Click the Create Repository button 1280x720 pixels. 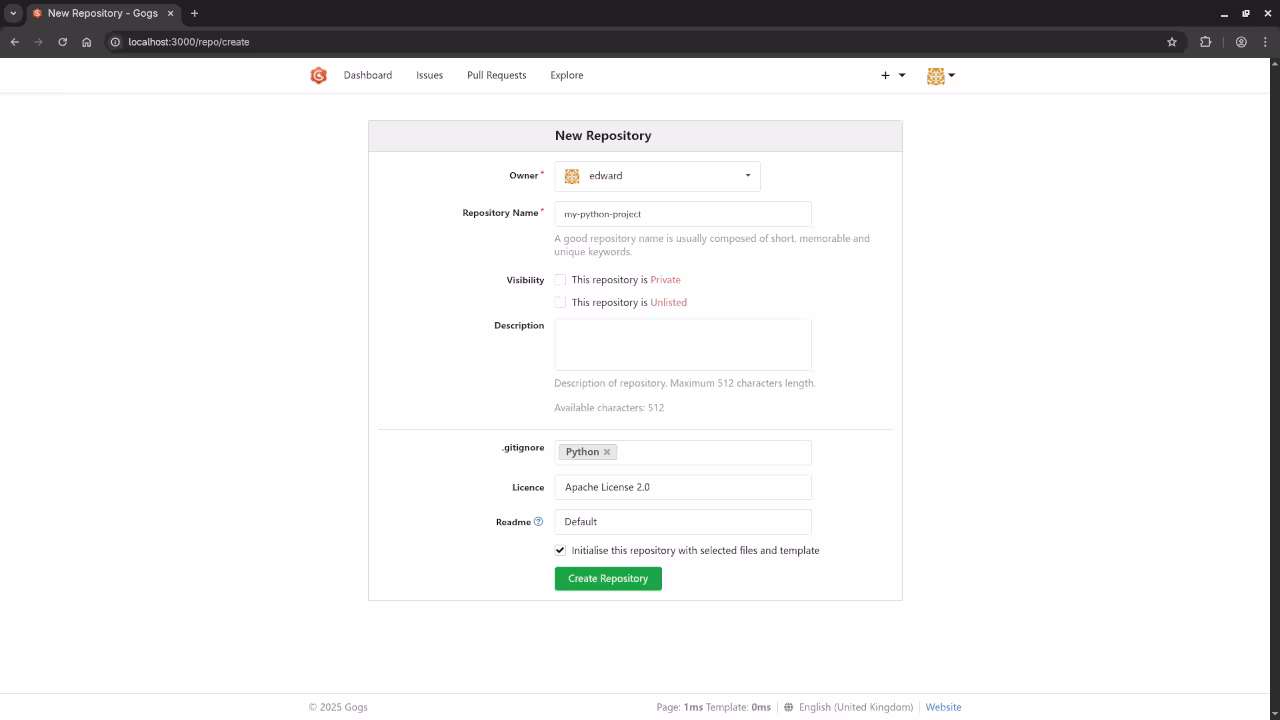608,578
